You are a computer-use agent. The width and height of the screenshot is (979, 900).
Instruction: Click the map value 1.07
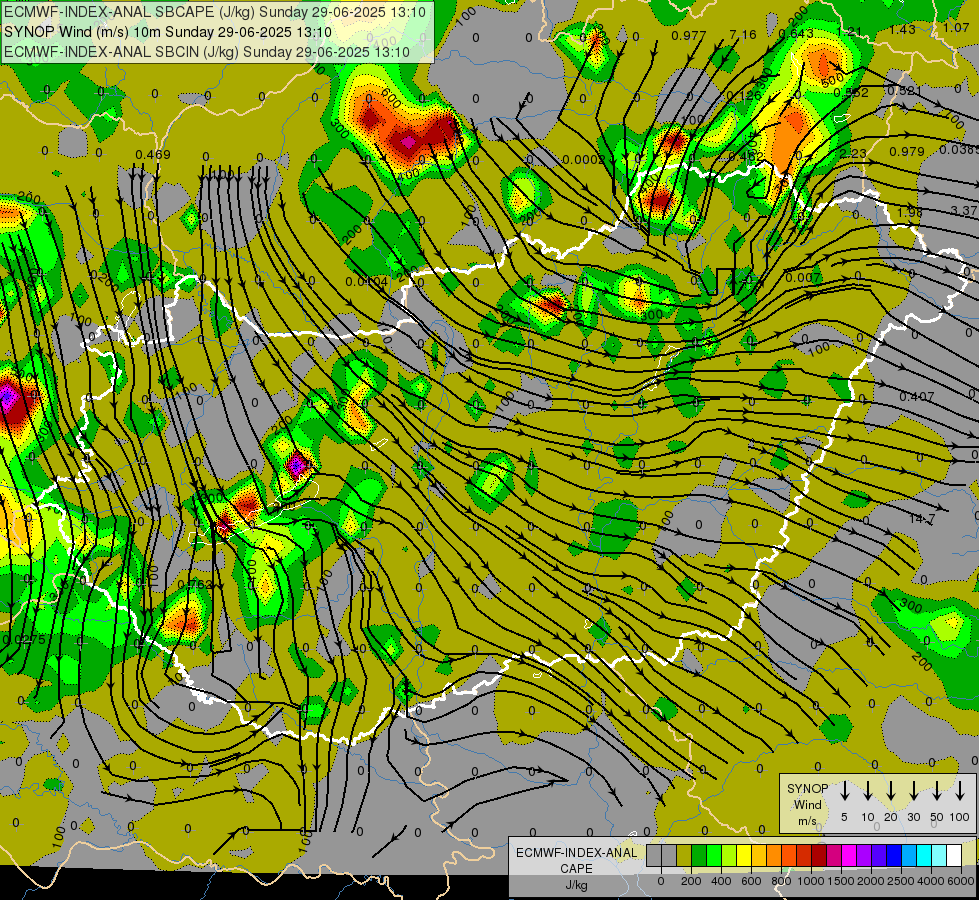tap(956, 27)
